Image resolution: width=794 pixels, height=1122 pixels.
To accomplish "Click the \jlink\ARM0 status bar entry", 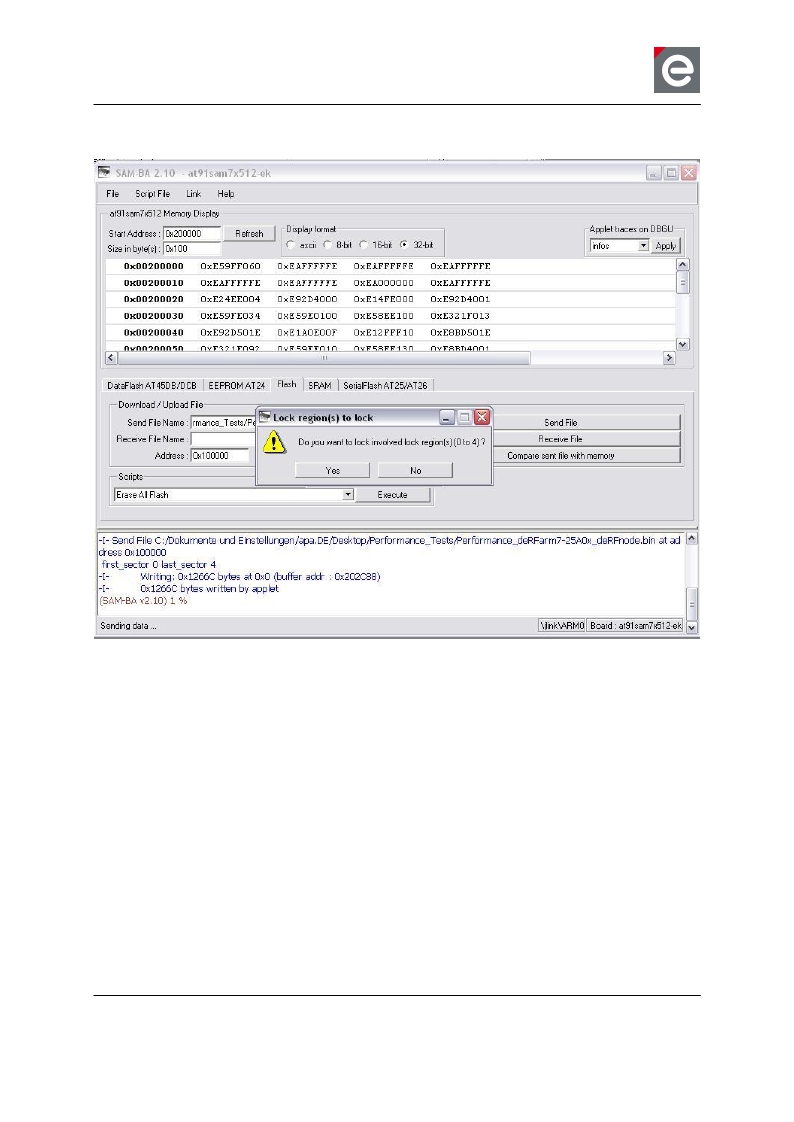I will 562,625.
